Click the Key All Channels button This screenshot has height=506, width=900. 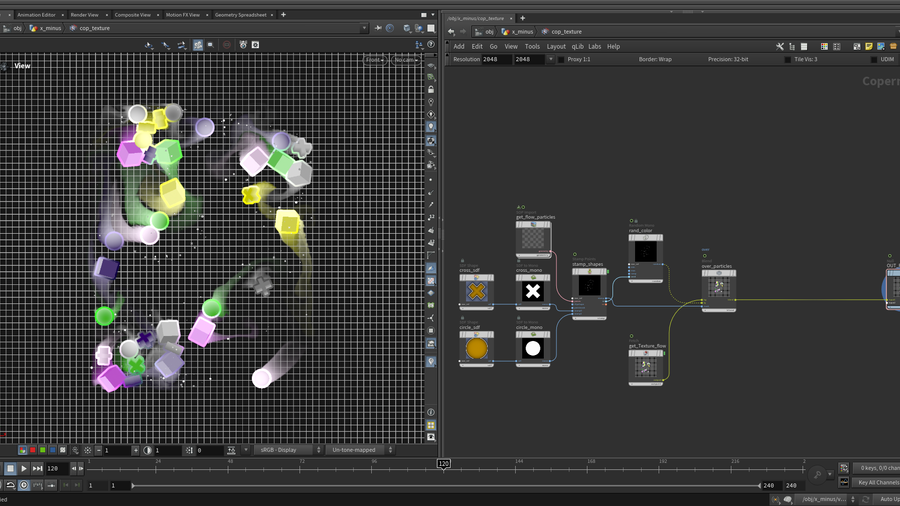[x=877, y=482]
